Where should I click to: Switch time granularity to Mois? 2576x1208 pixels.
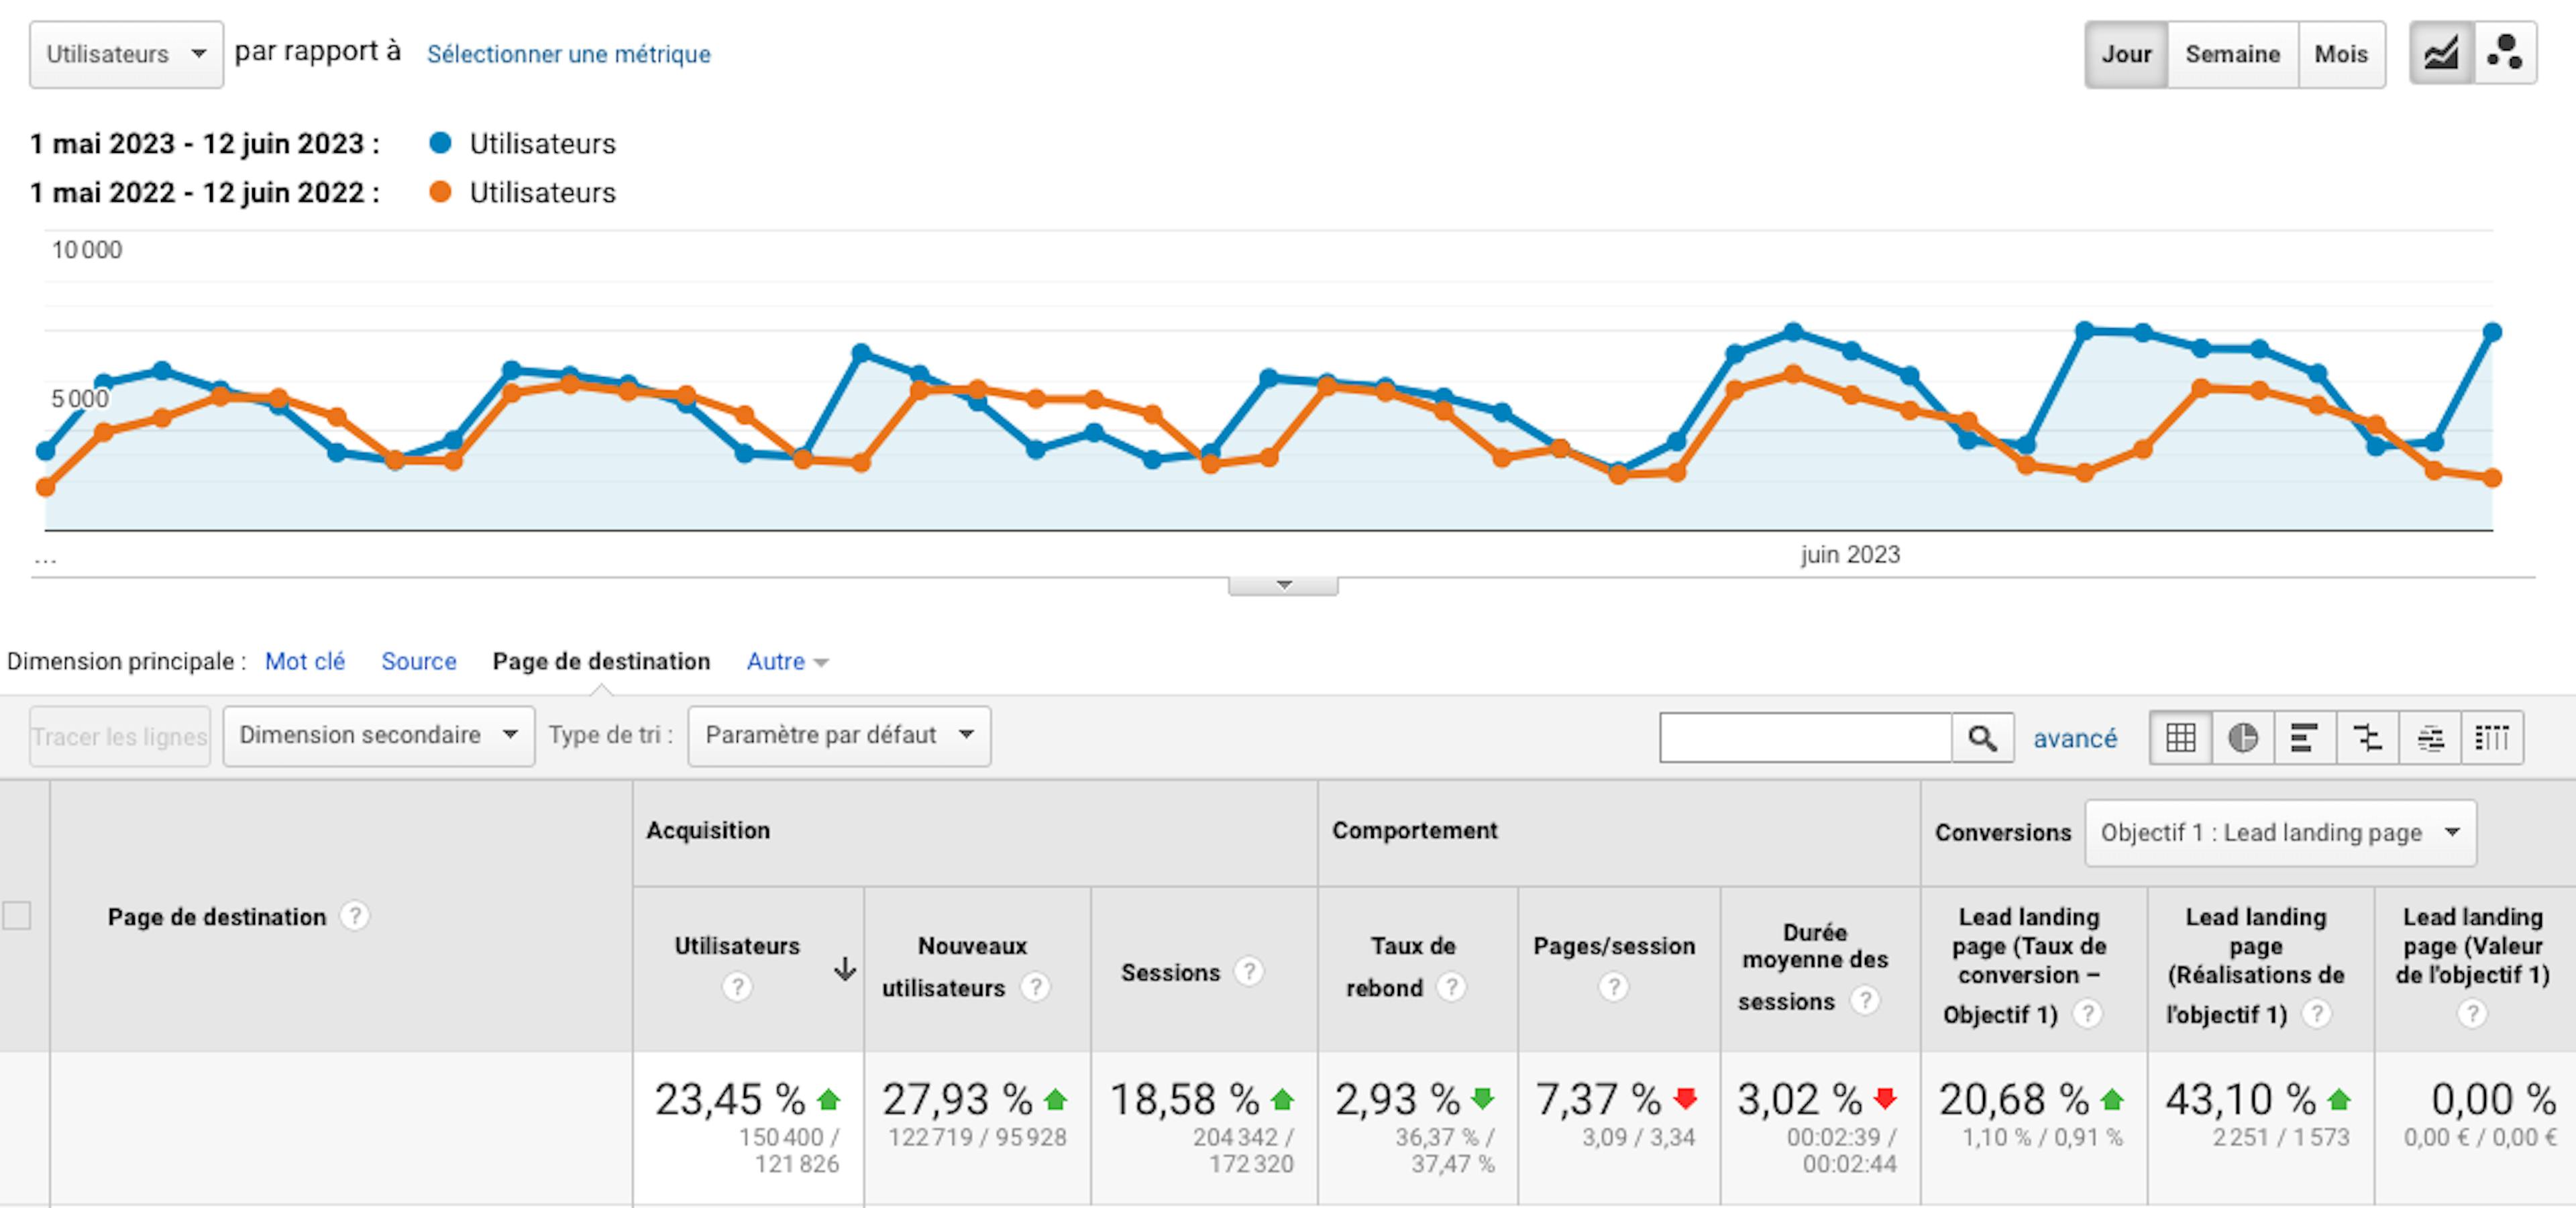point(2341,54)
